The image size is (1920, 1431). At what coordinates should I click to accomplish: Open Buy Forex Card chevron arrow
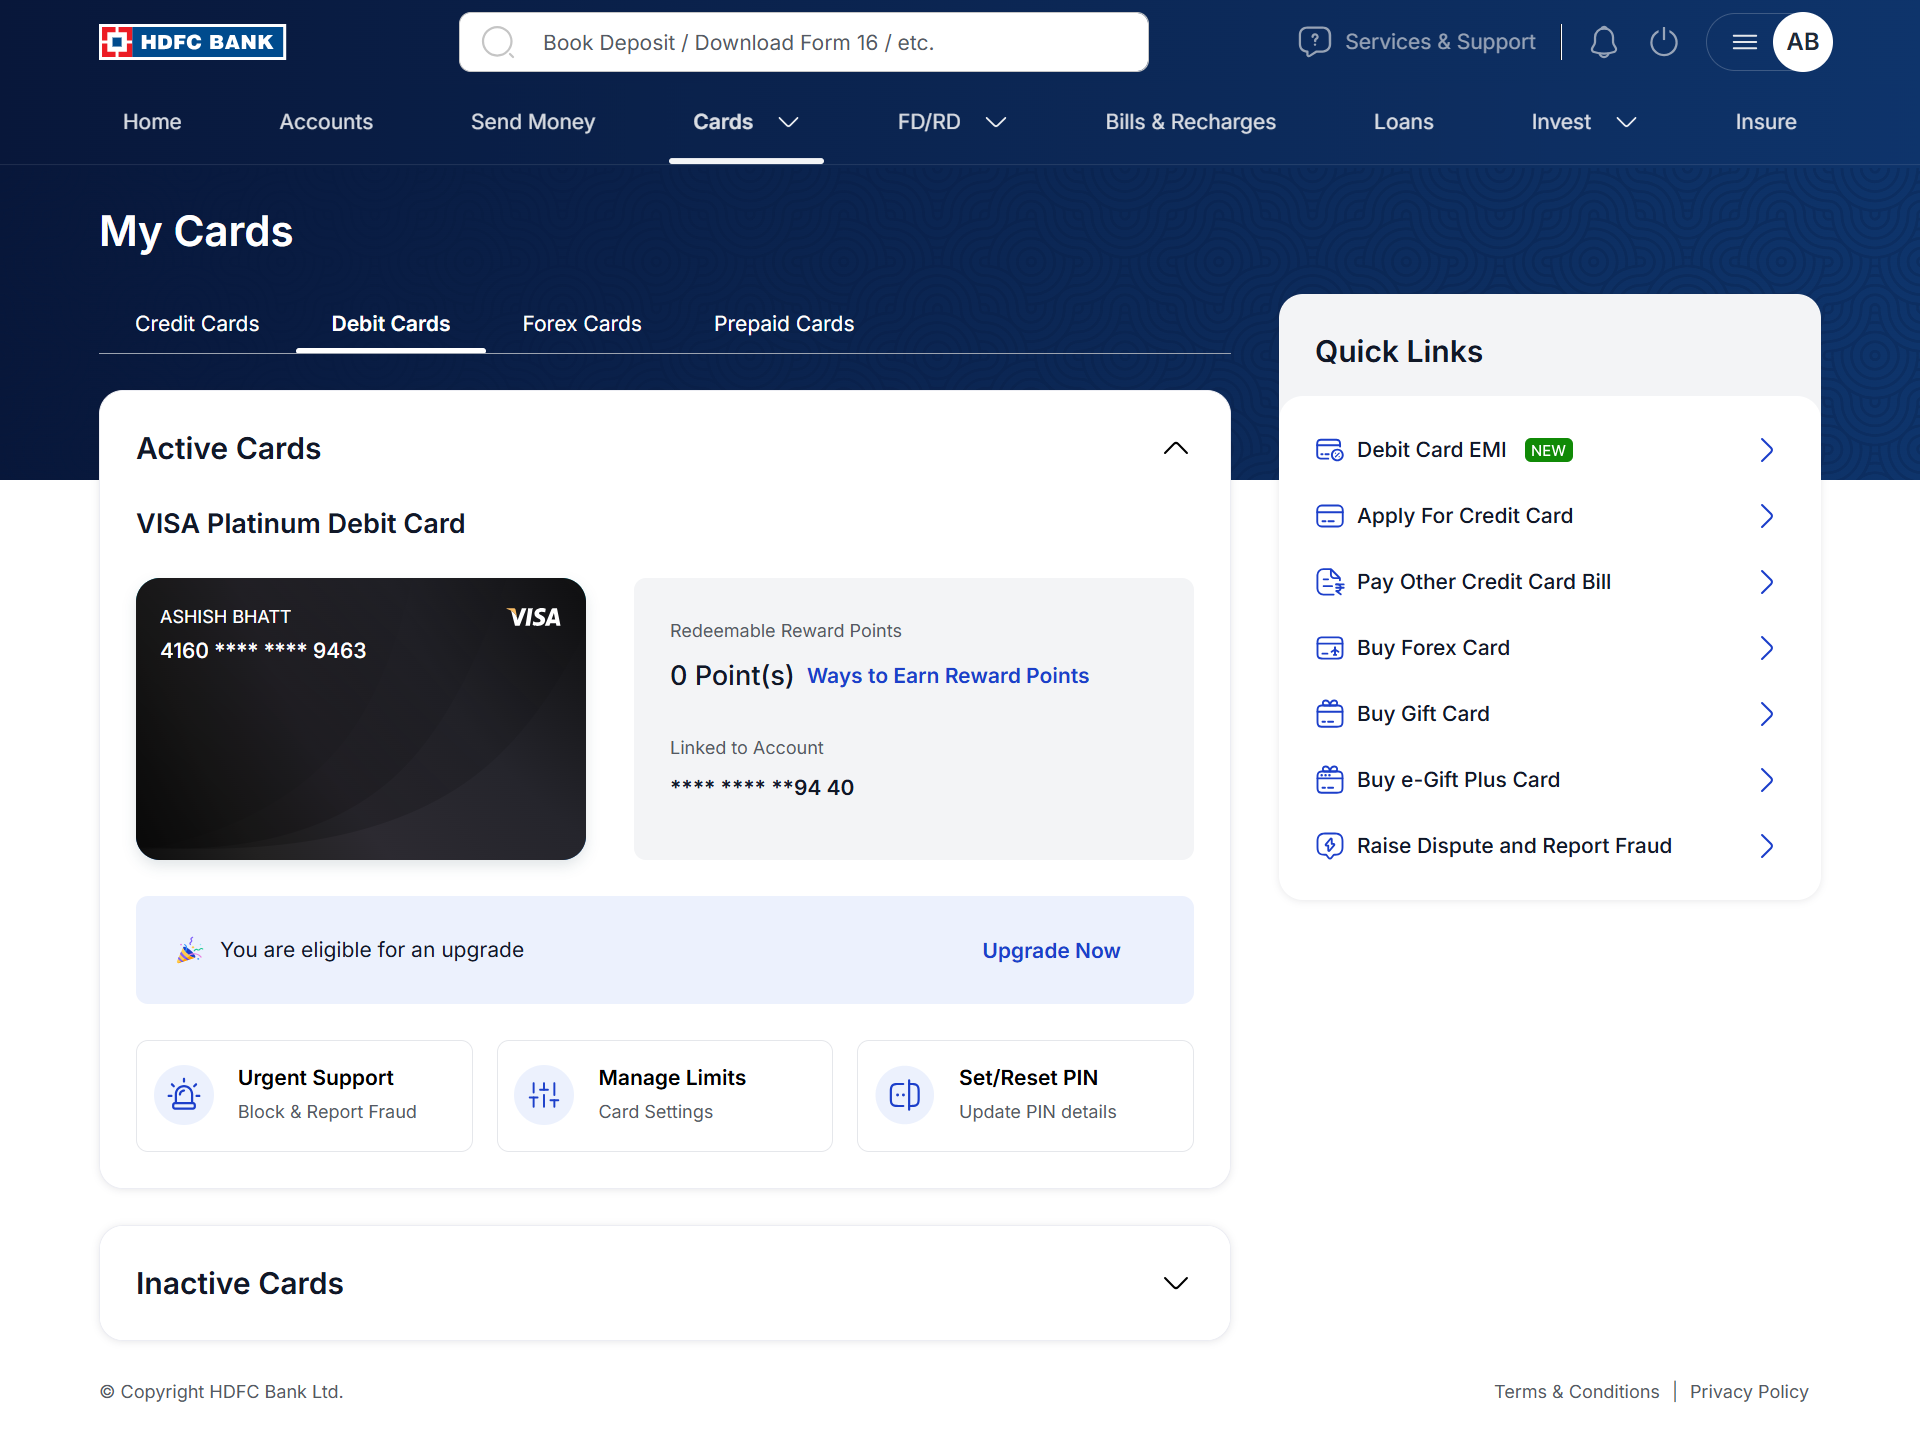[1767, 648]
